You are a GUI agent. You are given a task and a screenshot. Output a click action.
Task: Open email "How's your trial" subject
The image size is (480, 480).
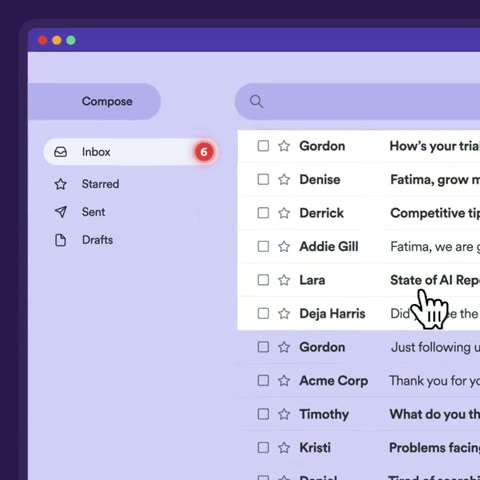pos(435,146)
